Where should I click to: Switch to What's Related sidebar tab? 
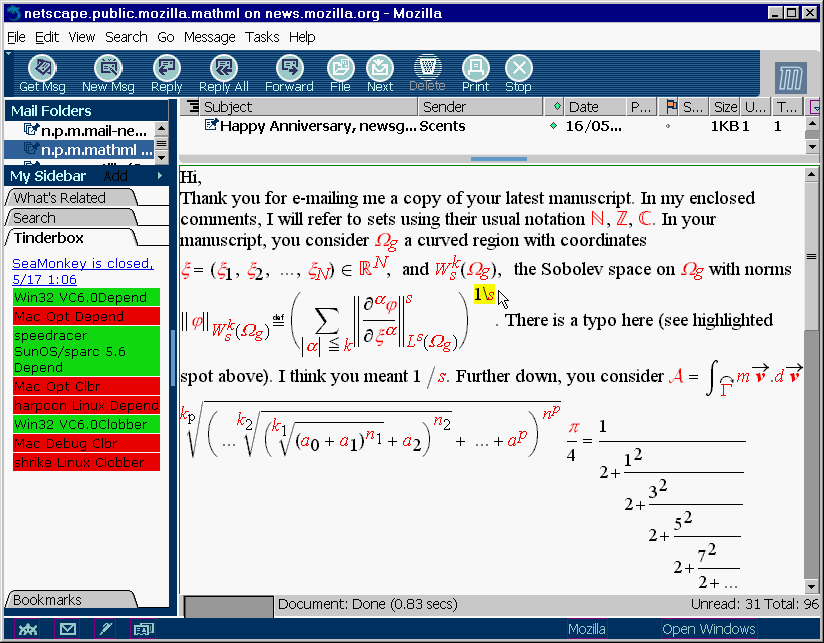[x=71, y=198]
